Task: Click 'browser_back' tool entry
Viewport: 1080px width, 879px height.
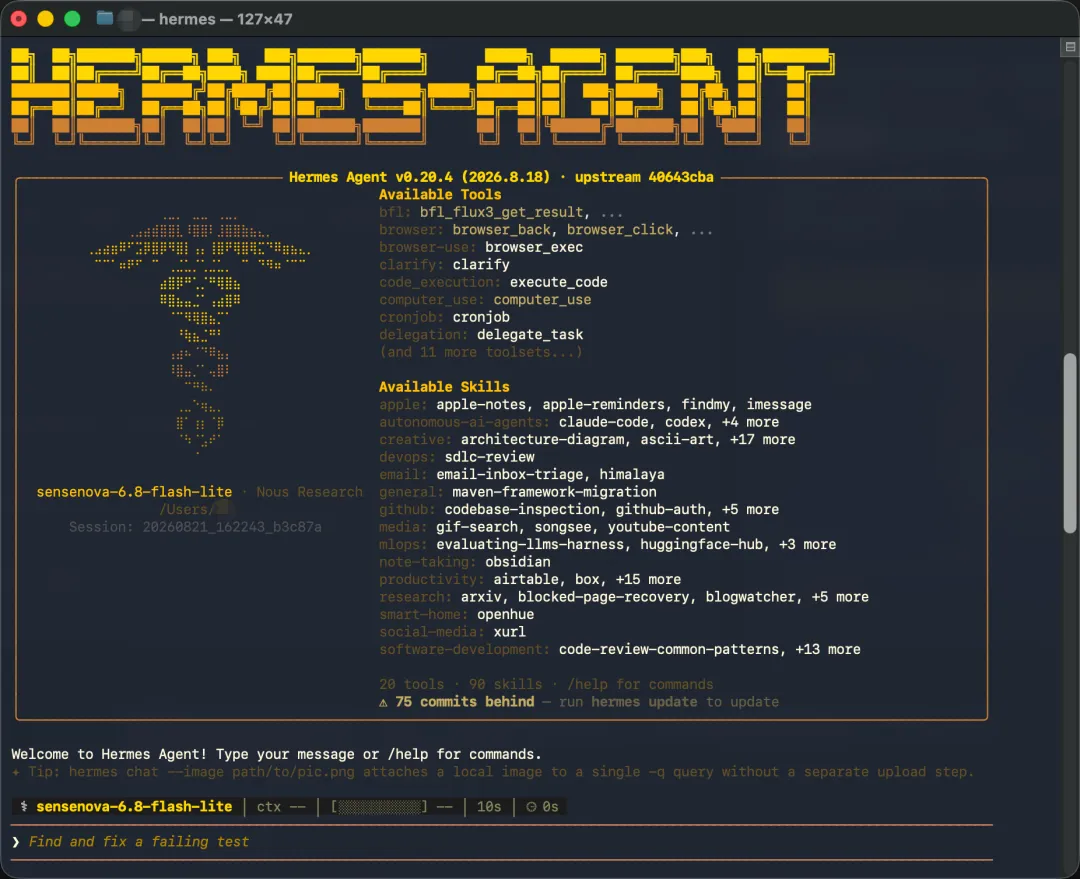Action: point(501,229)
